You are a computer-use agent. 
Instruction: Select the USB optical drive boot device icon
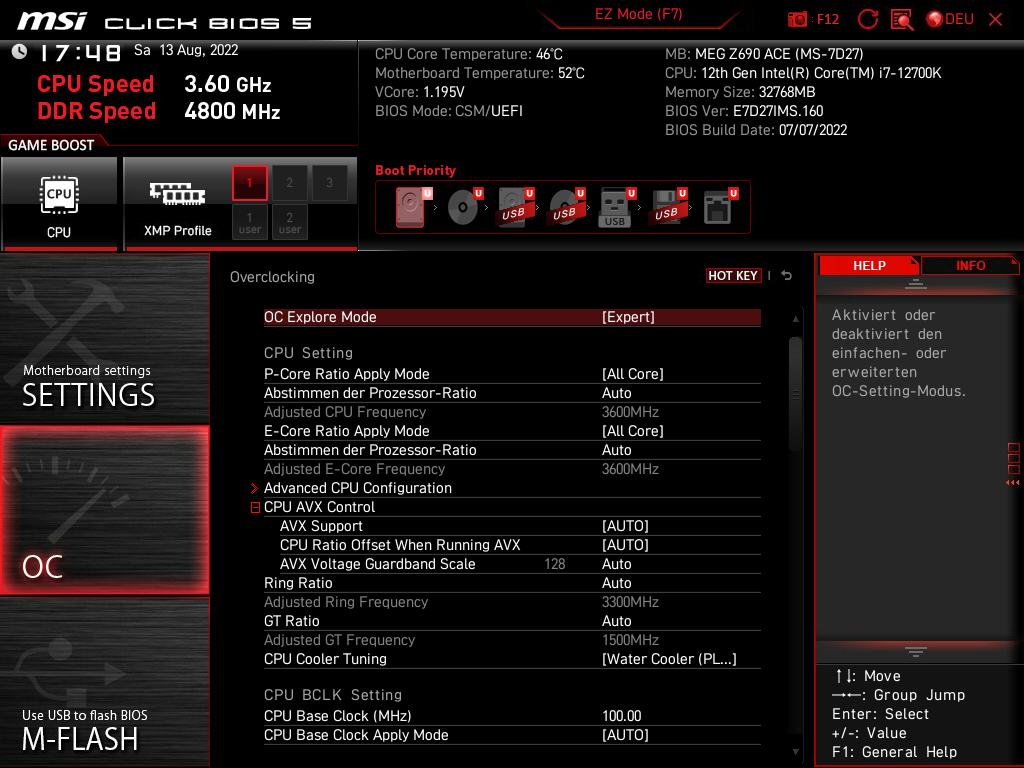point(566,207)
